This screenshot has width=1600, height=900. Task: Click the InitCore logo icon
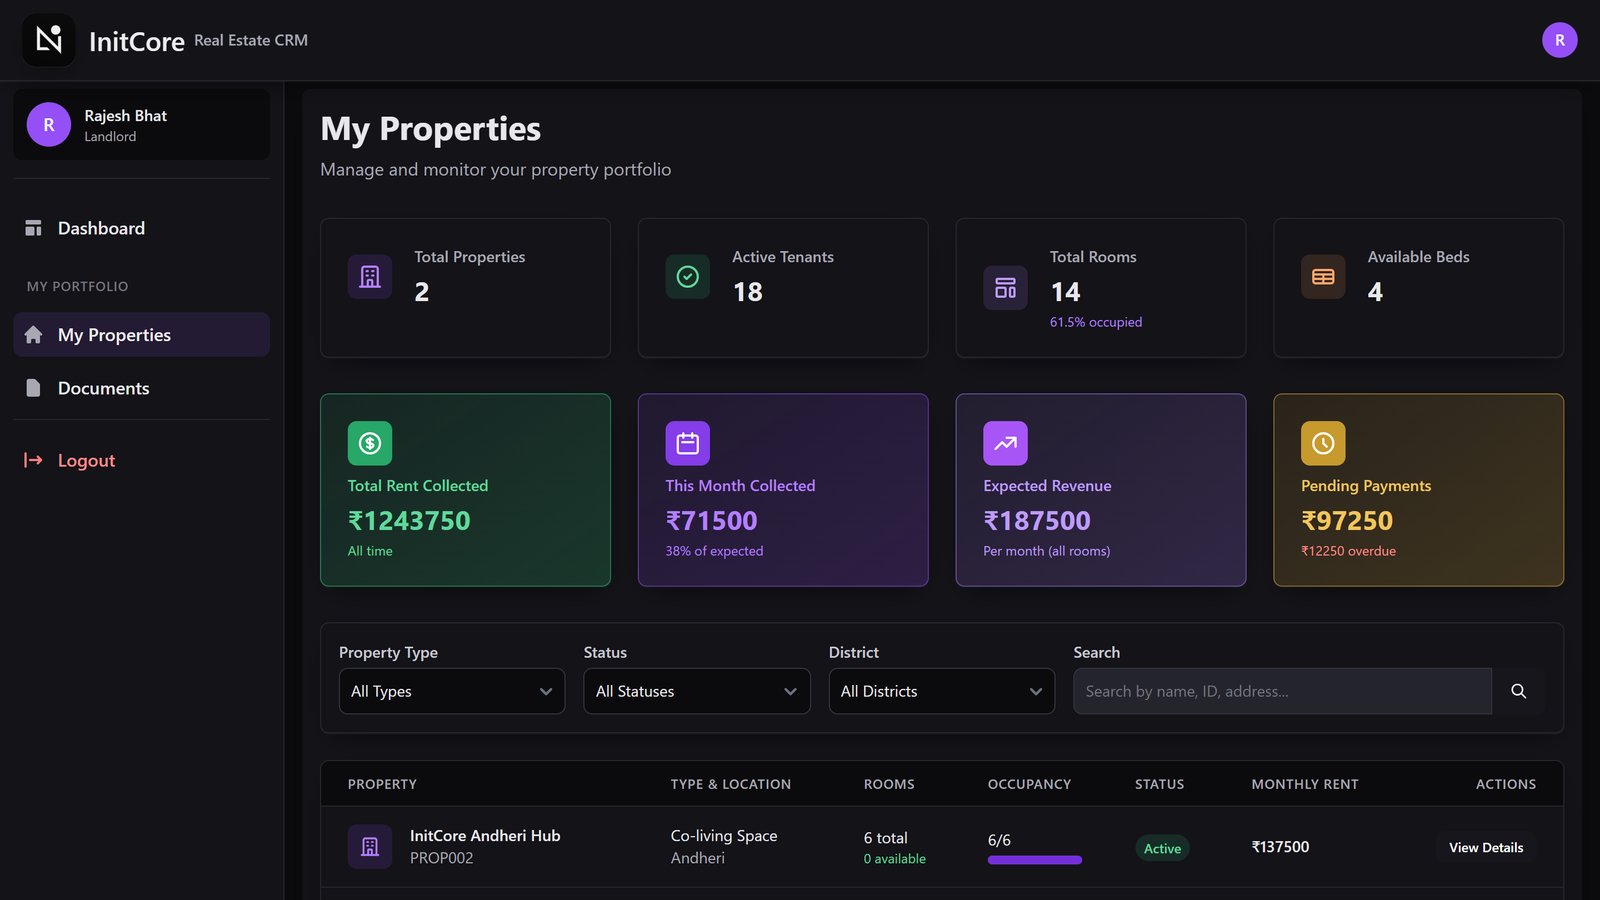coord(49,40)
